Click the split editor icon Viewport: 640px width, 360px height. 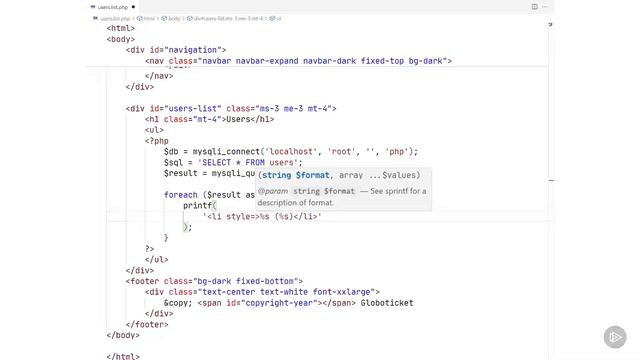click(x=534, y=7)
